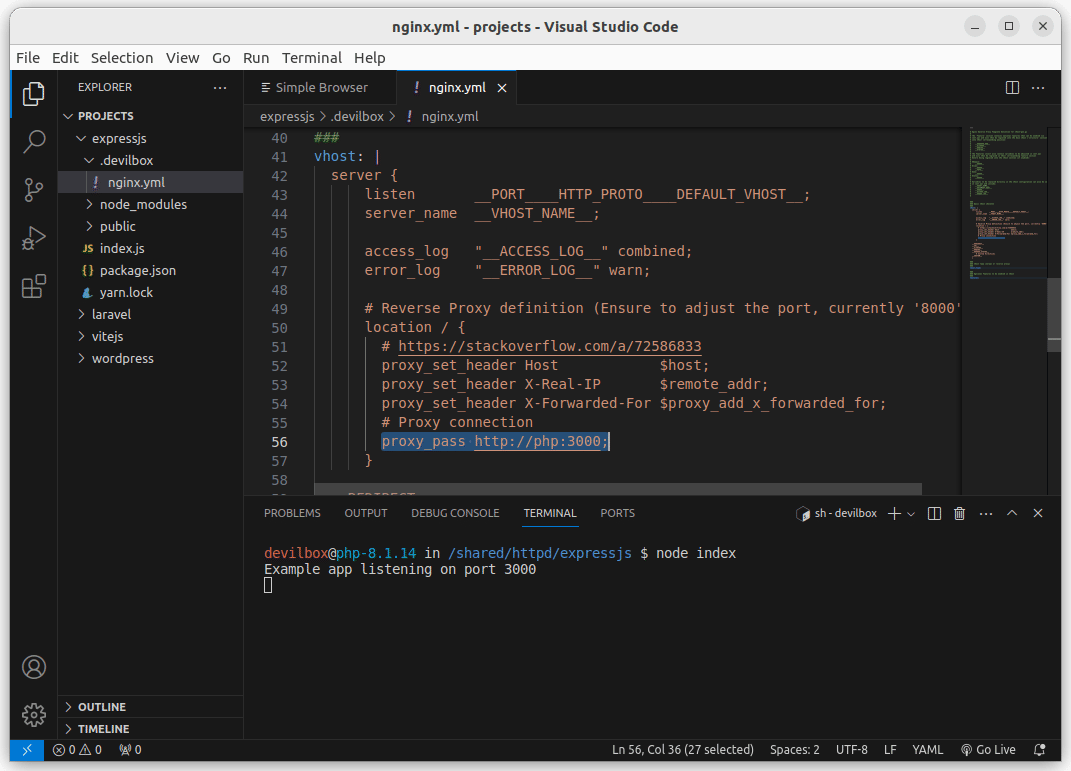The image size is (1071, 771).
Task: Open the Run and Debug view
Action: point(34,238)
